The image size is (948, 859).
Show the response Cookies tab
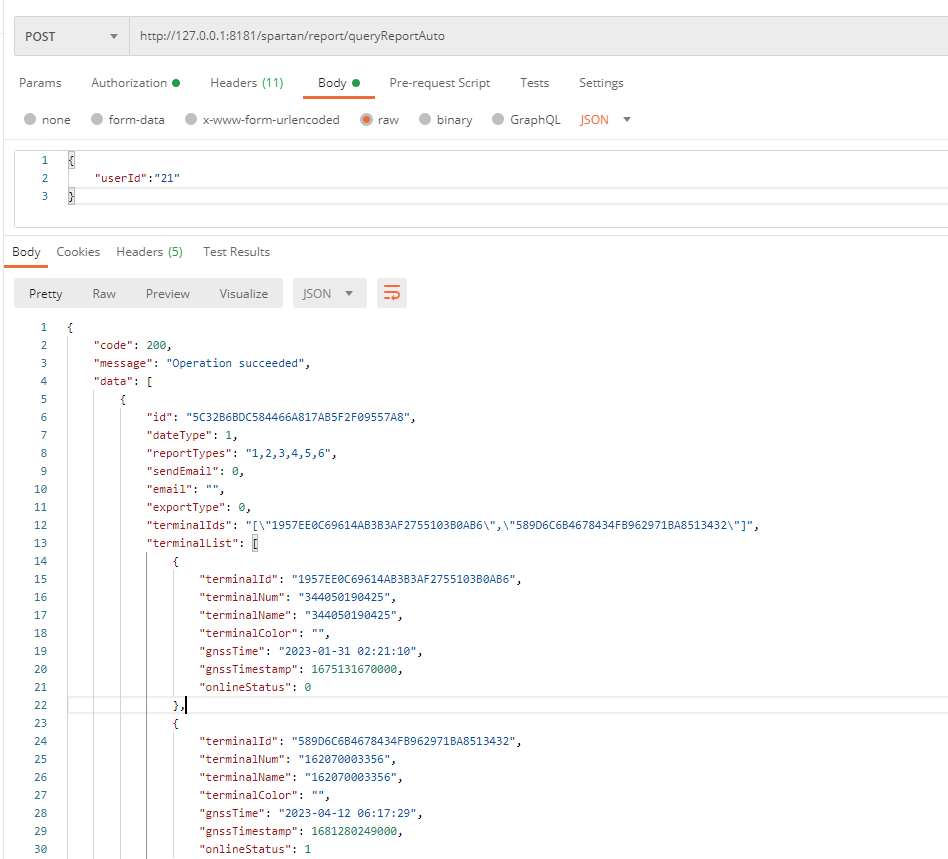(78, 252)
